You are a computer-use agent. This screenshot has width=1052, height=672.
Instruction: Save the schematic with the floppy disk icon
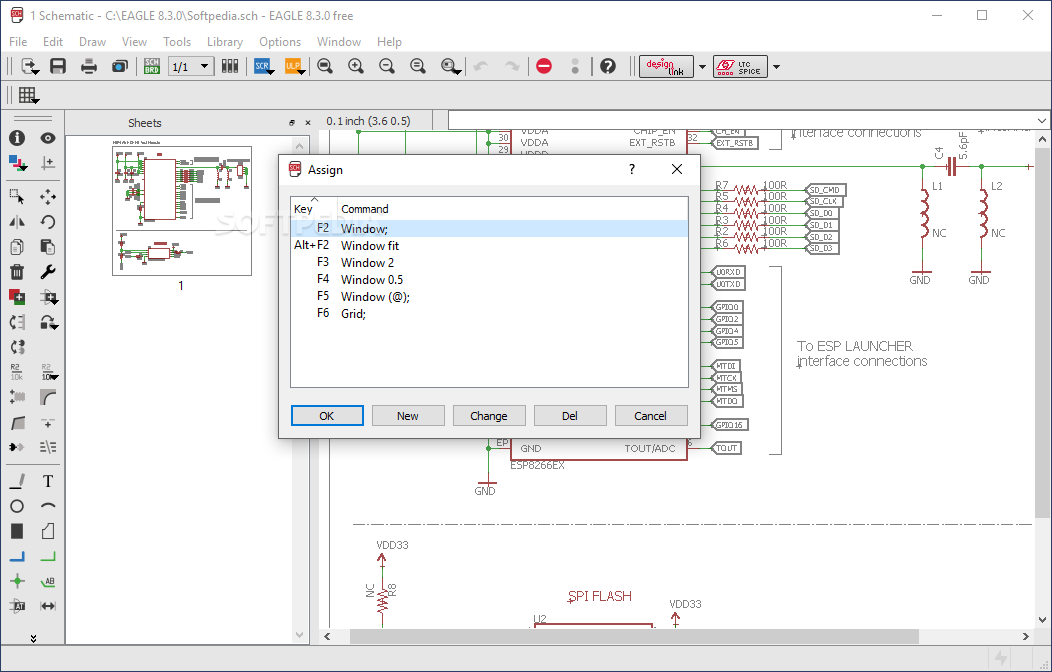point(58,66)
